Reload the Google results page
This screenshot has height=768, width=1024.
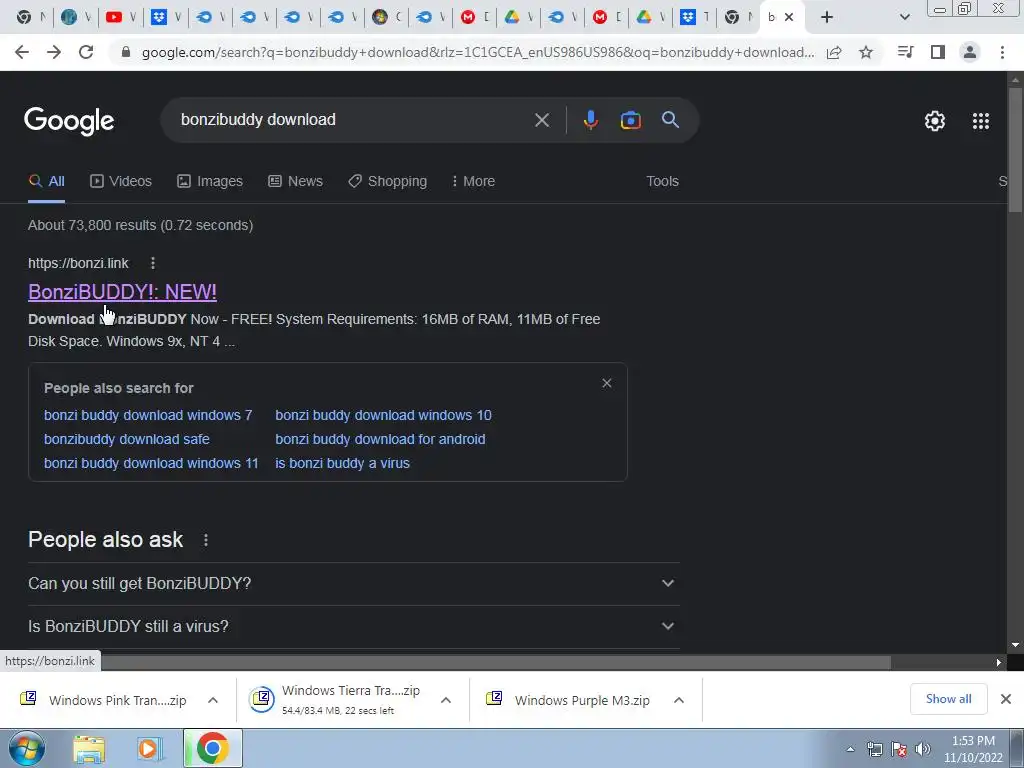pos(86,52)
